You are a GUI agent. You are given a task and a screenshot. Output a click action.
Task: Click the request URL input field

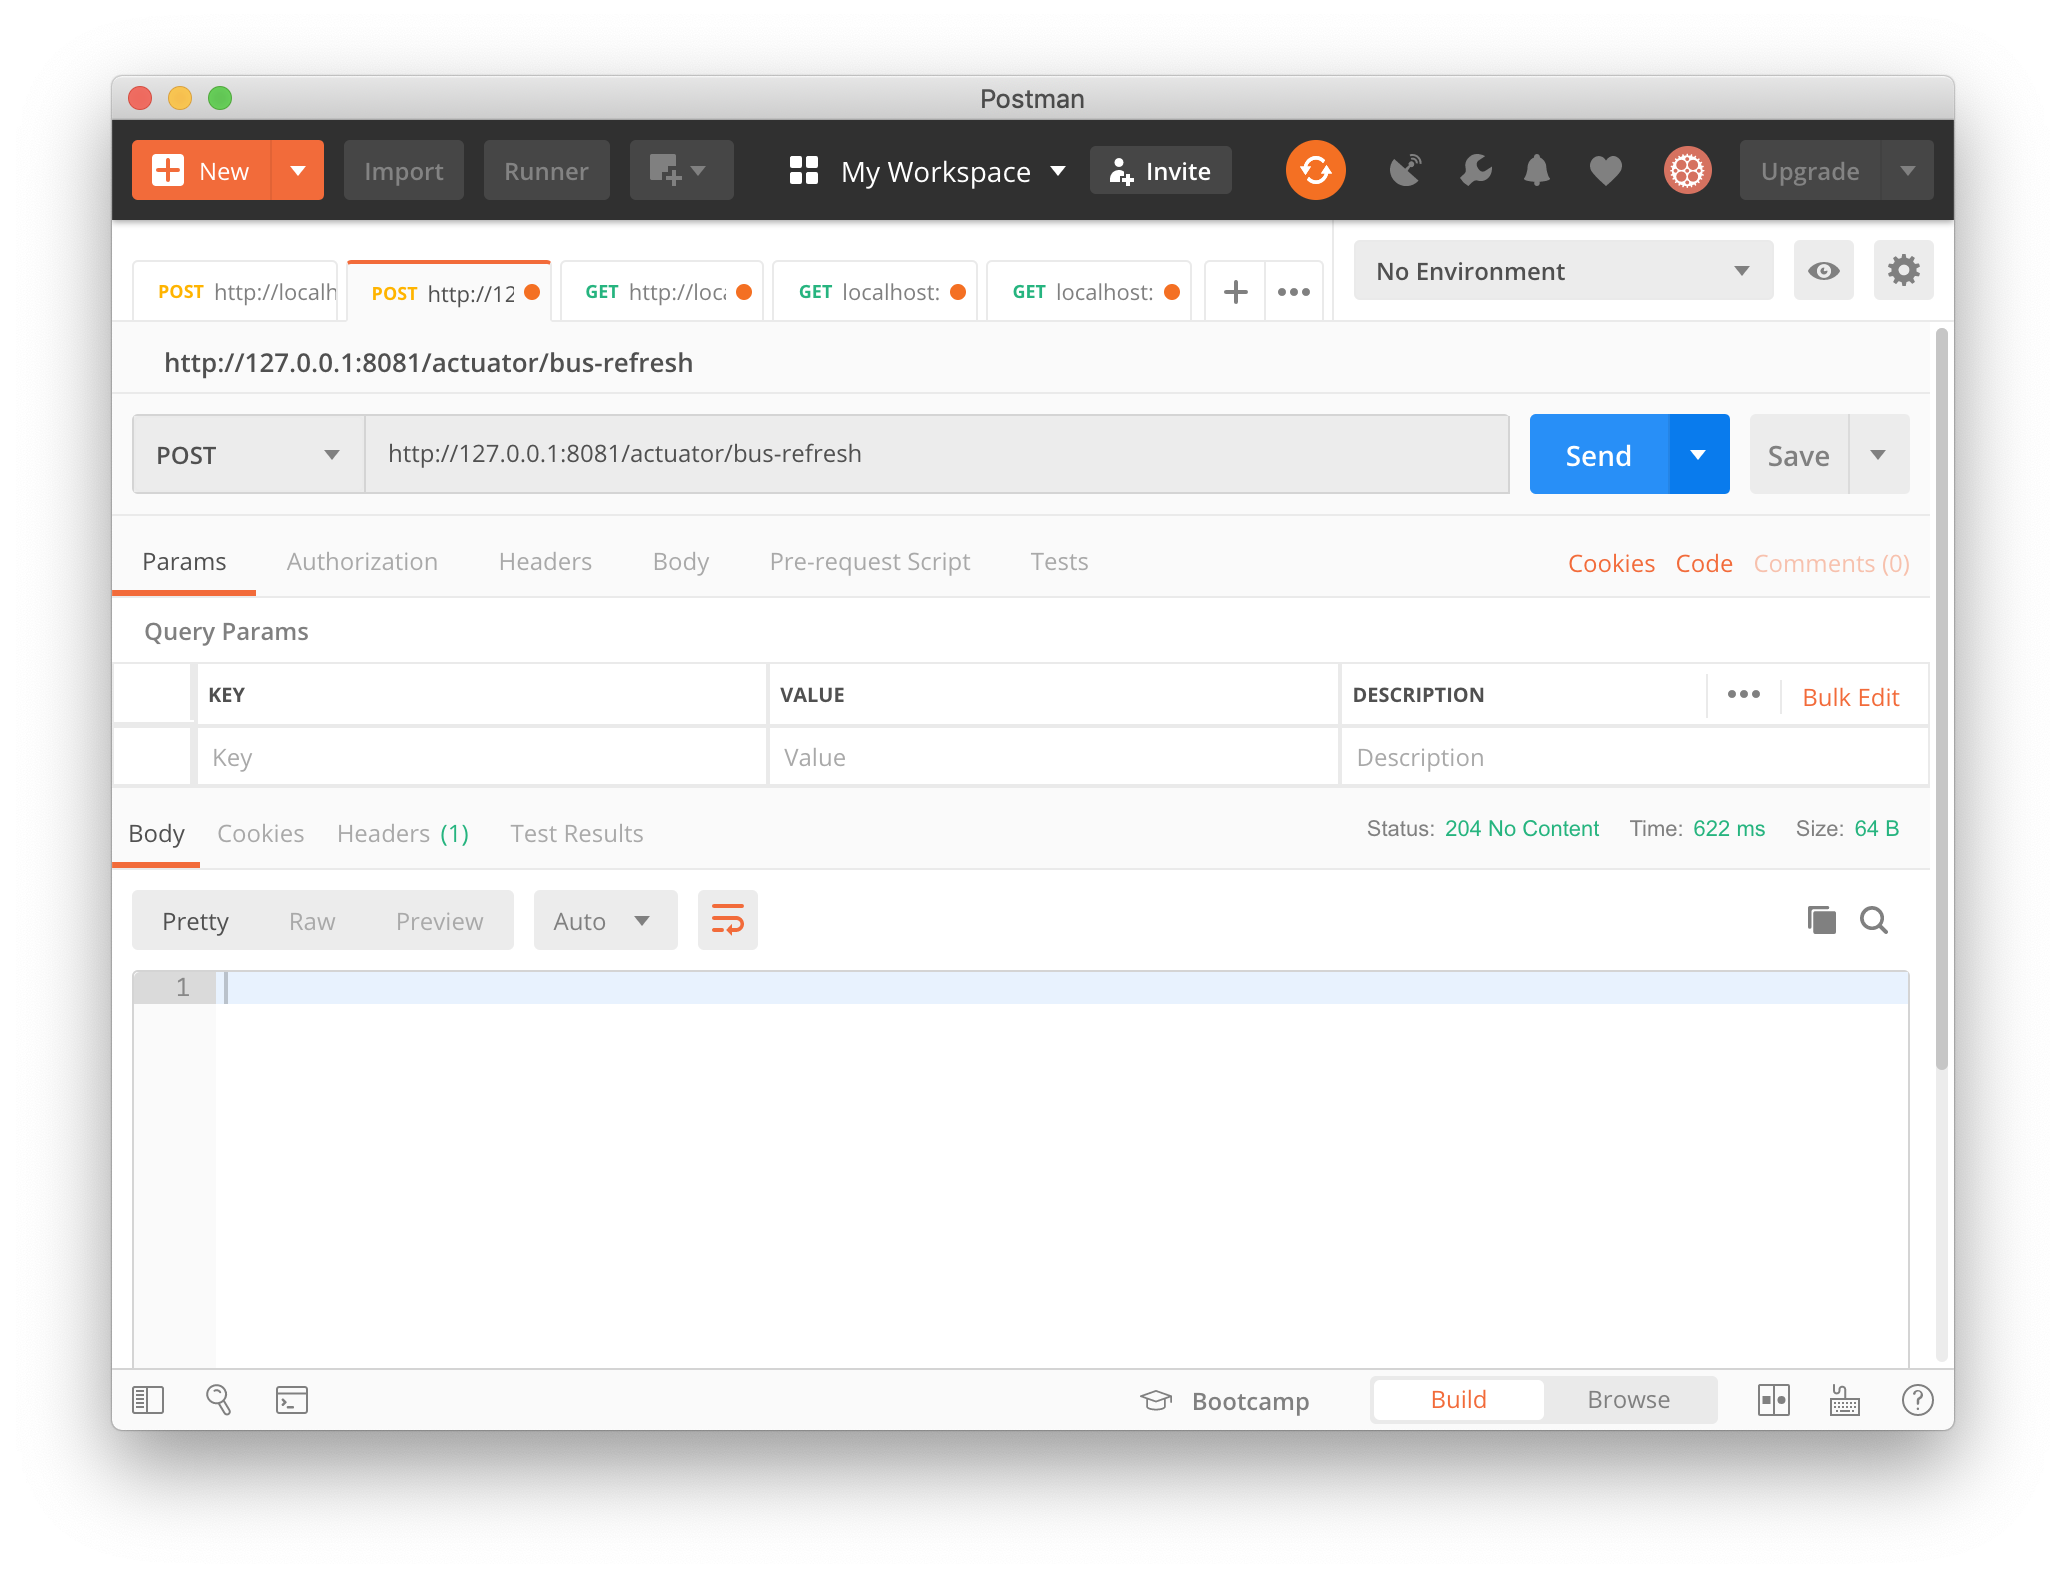tap(936, 454)
